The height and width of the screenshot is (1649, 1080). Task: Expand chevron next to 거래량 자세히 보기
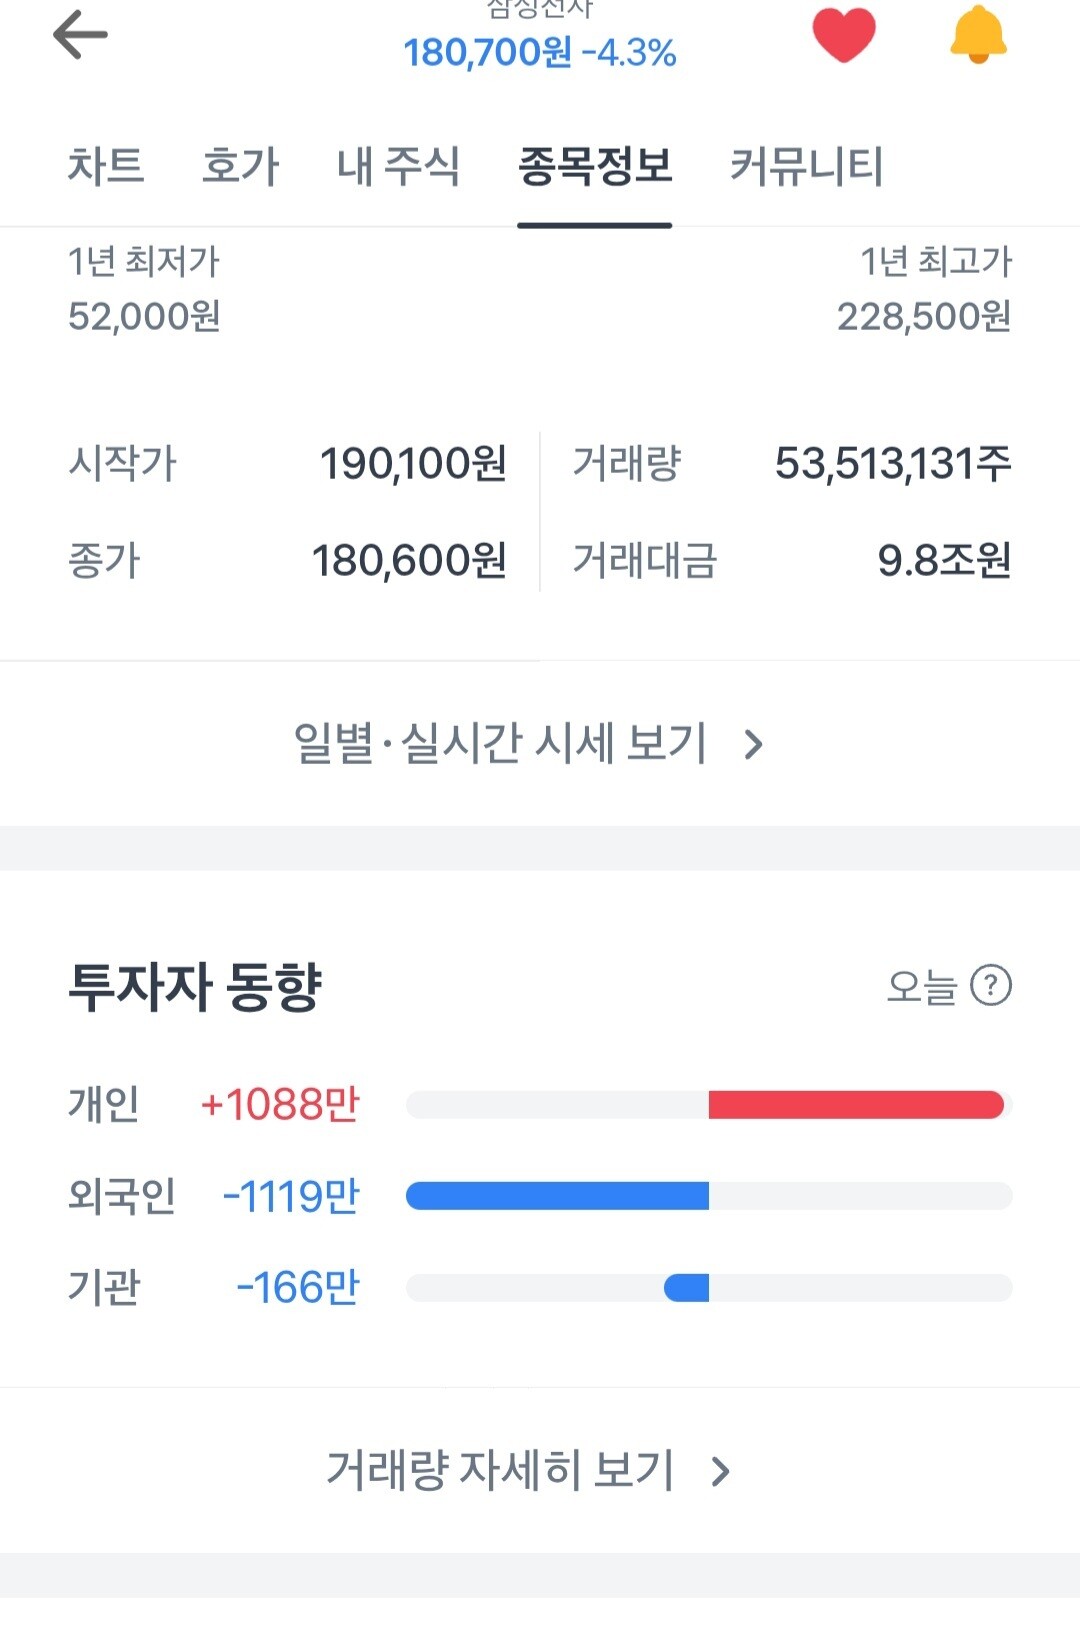[721, 1471]
